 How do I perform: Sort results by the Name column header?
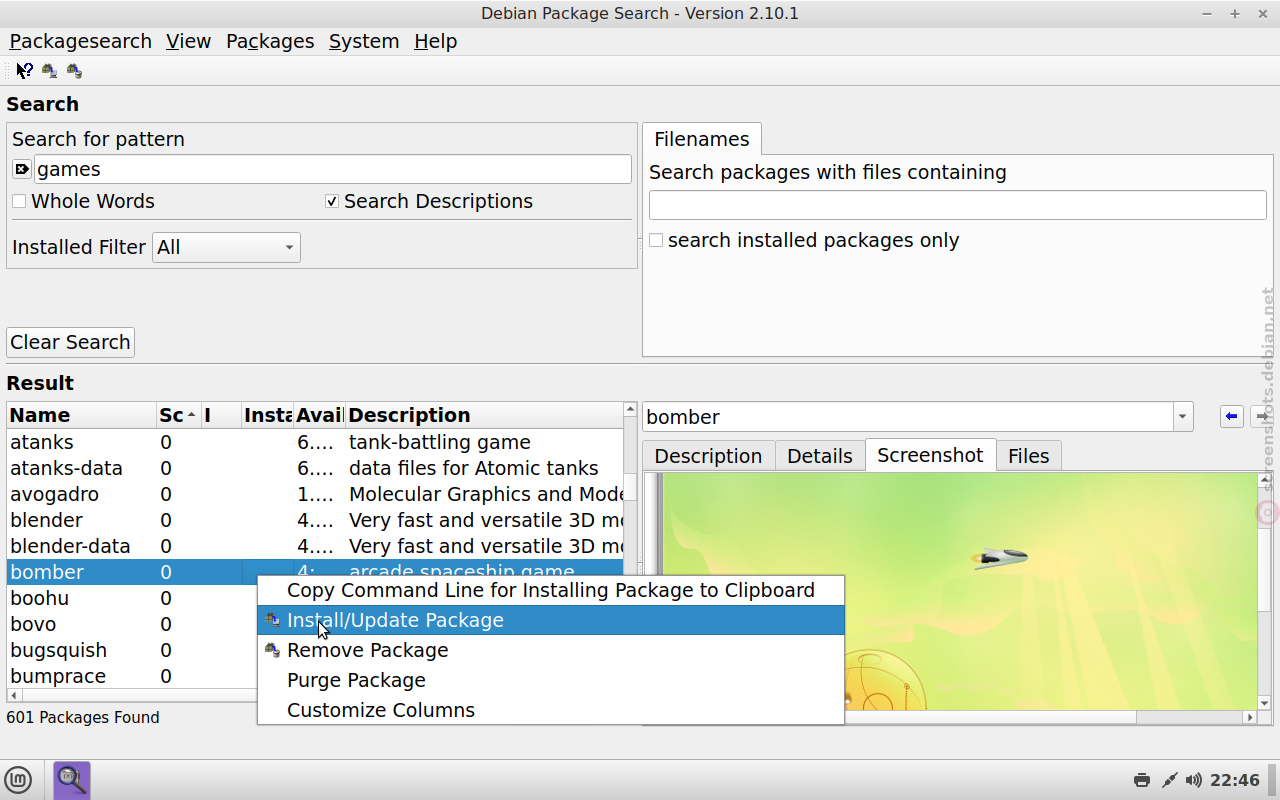81,415
